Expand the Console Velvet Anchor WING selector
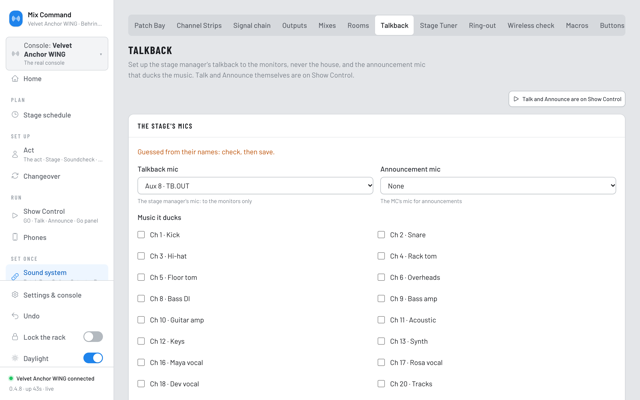 (x=57, y=54)
